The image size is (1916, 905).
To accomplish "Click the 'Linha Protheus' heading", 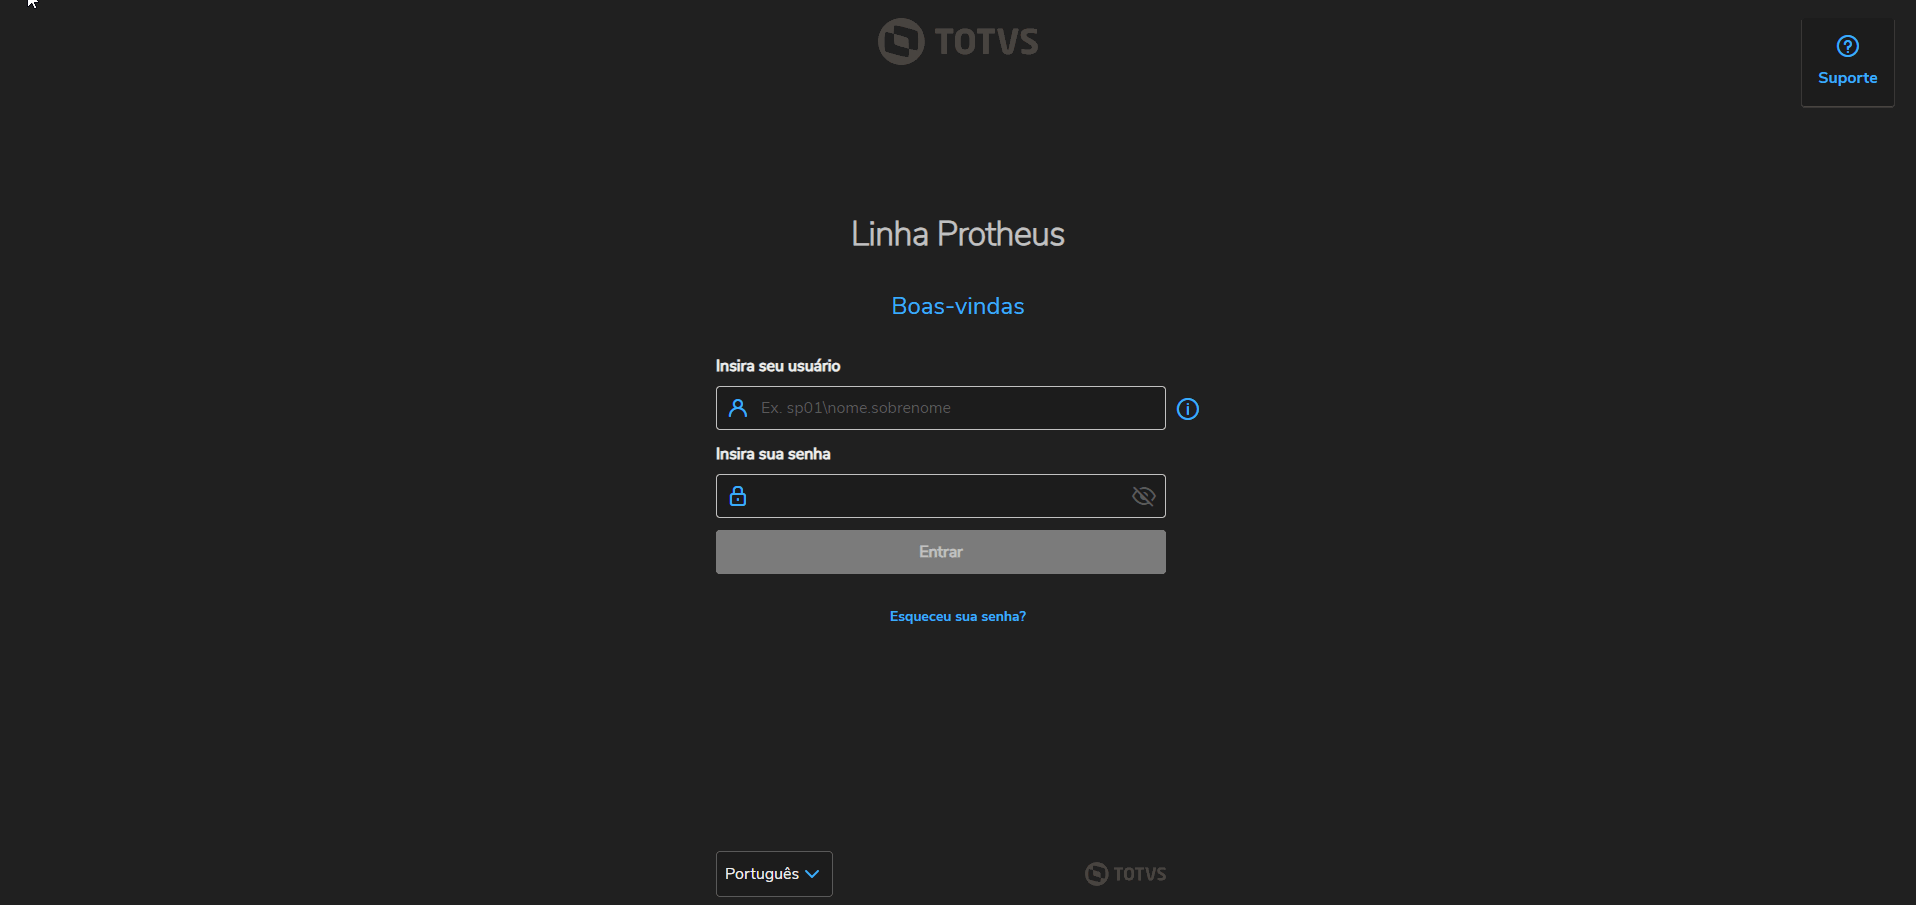I will click(957, 234).
